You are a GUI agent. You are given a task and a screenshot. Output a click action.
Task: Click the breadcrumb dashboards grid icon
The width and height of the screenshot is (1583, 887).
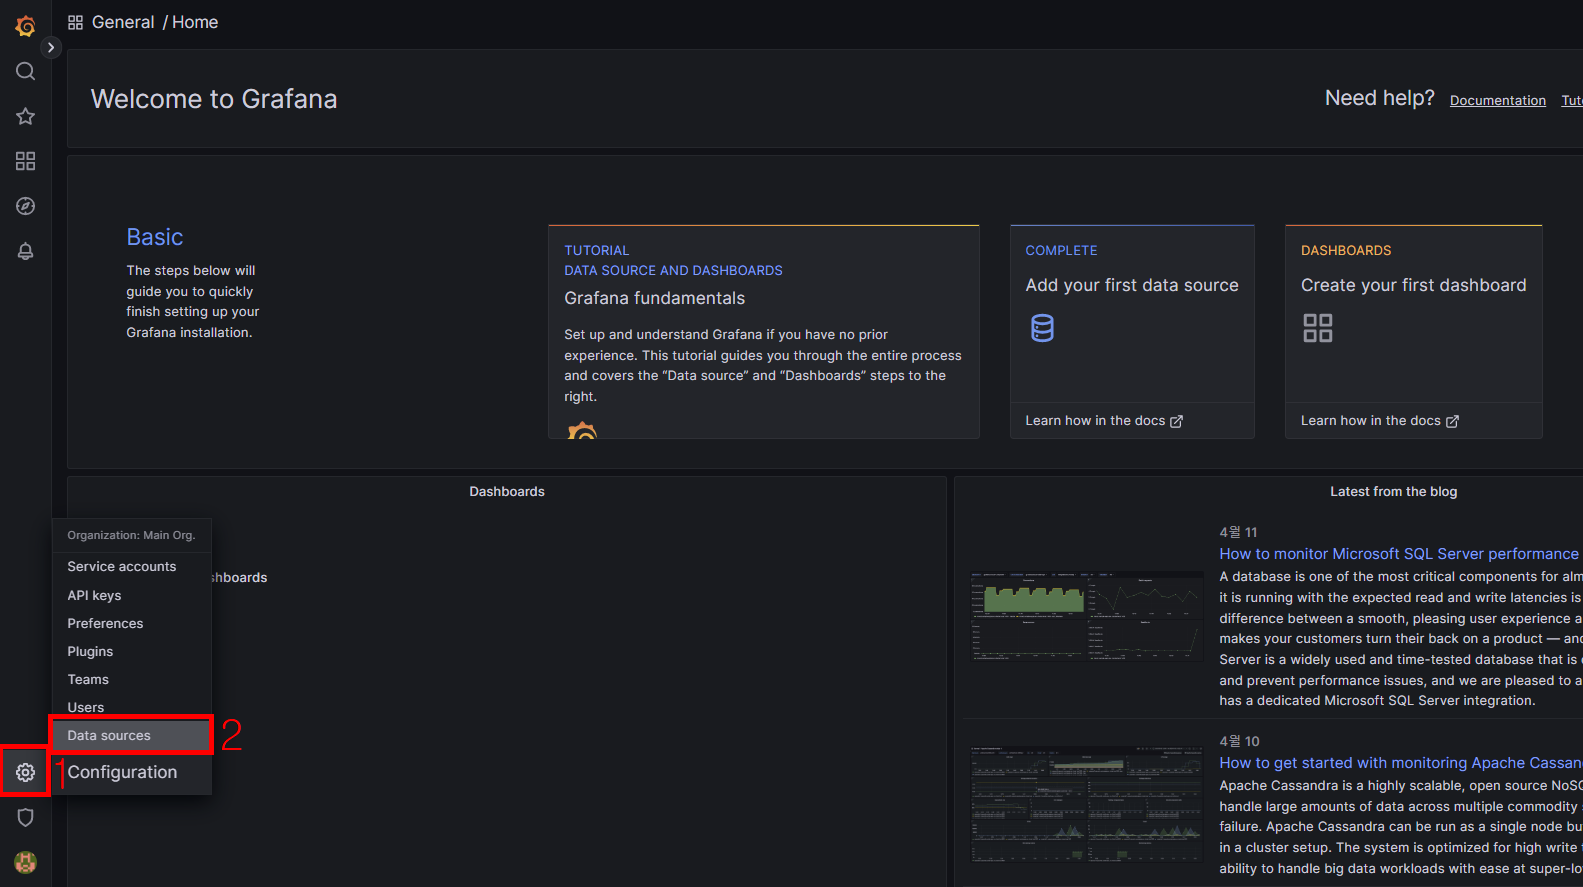click(76, 22)
